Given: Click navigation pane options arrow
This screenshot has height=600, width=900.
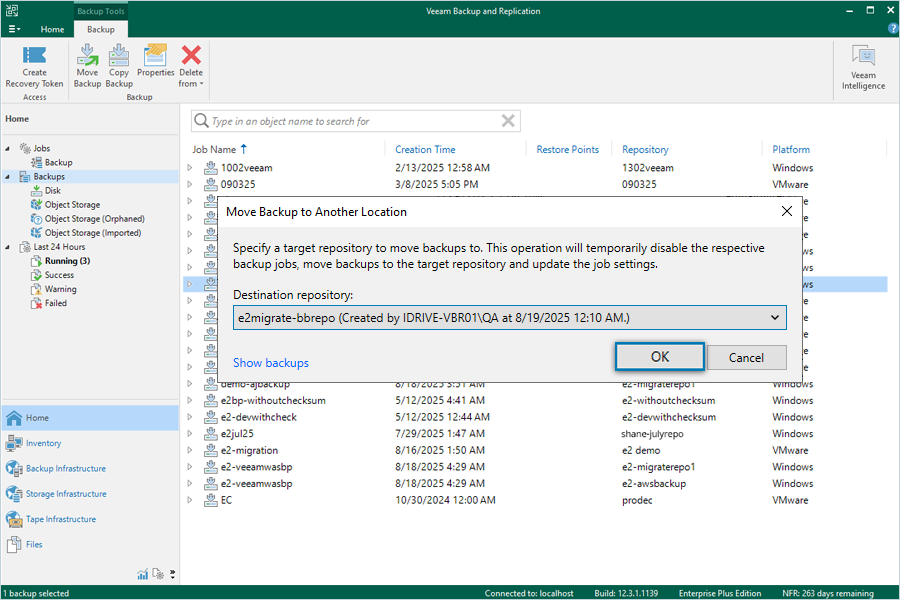Looking at the screenshot, I should 172,574.
